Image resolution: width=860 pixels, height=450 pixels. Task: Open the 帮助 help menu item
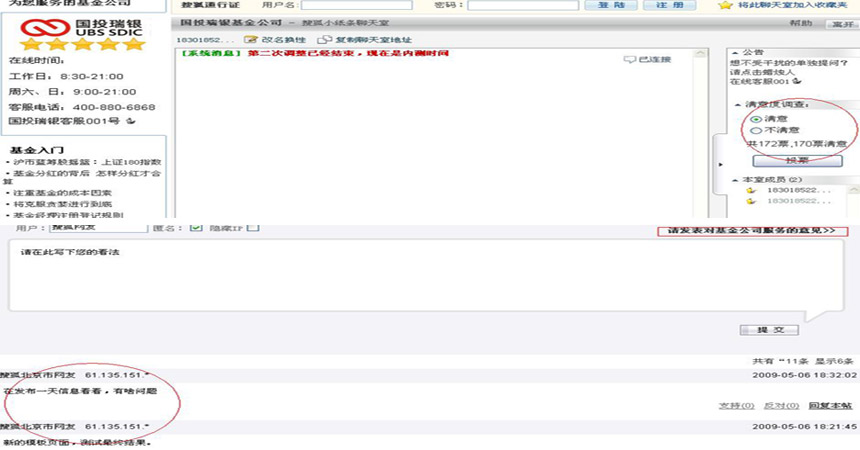click(x=800, y=22)
